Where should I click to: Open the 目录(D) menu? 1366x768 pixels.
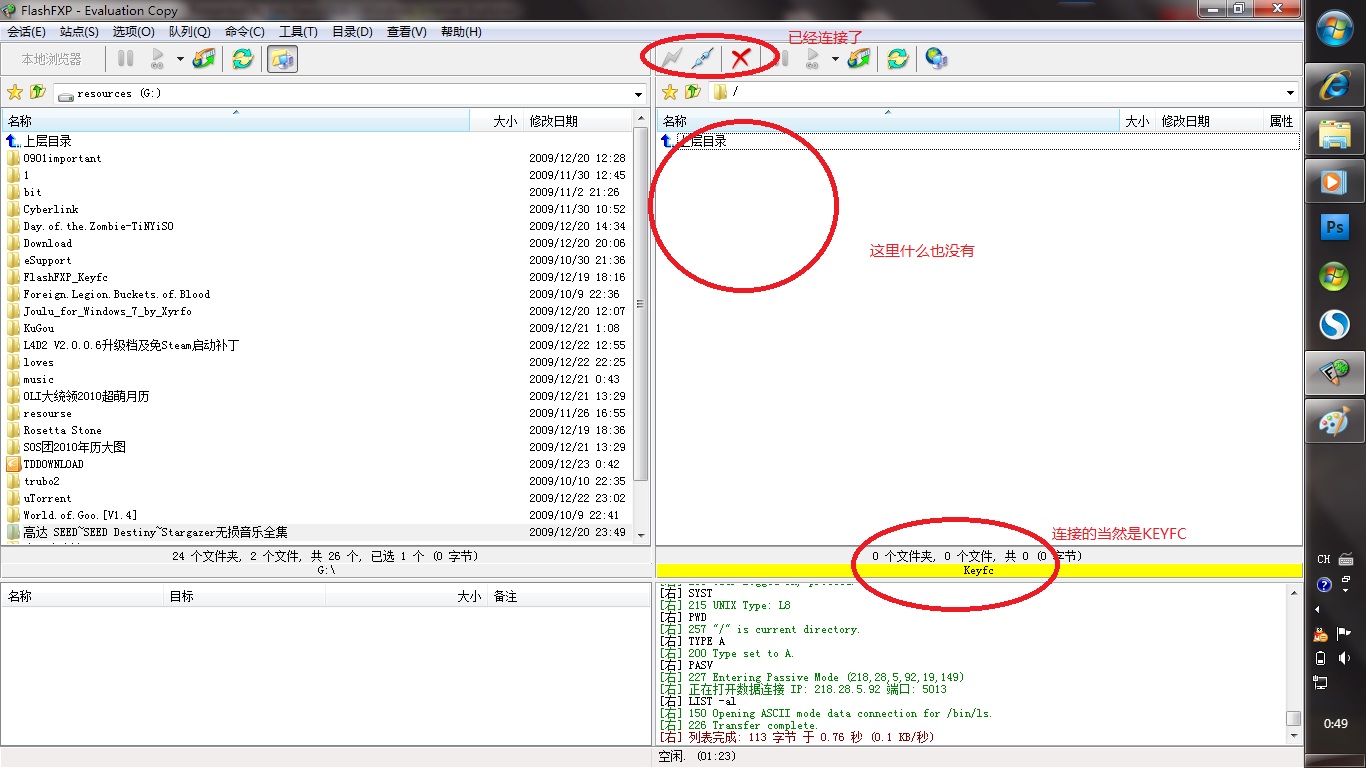tap(352, 32)
